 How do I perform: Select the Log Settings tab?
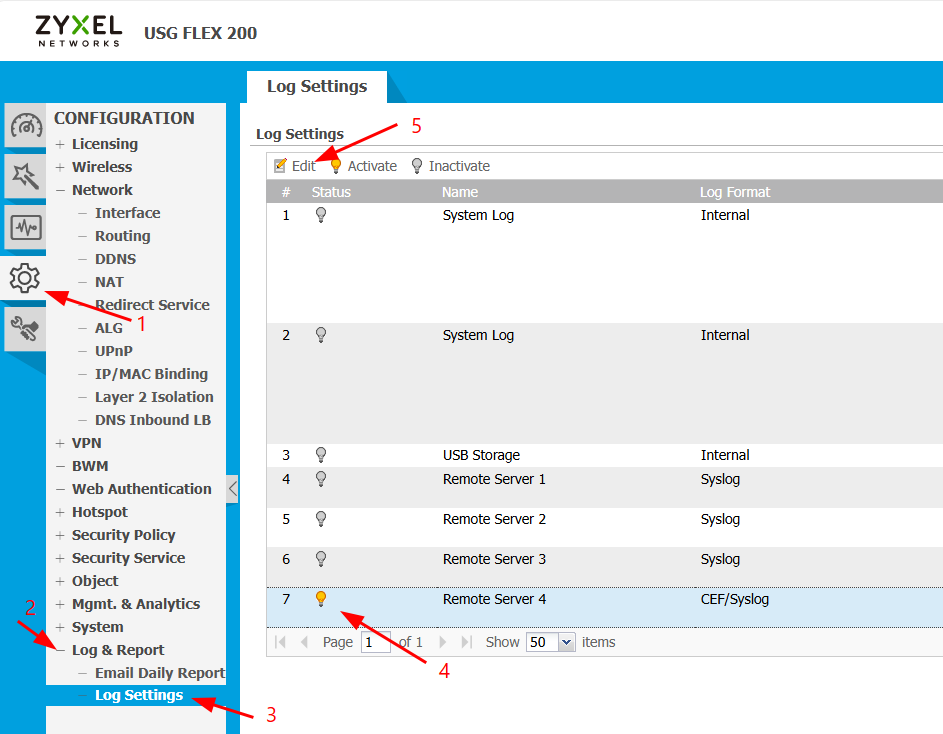pos(316,87)
